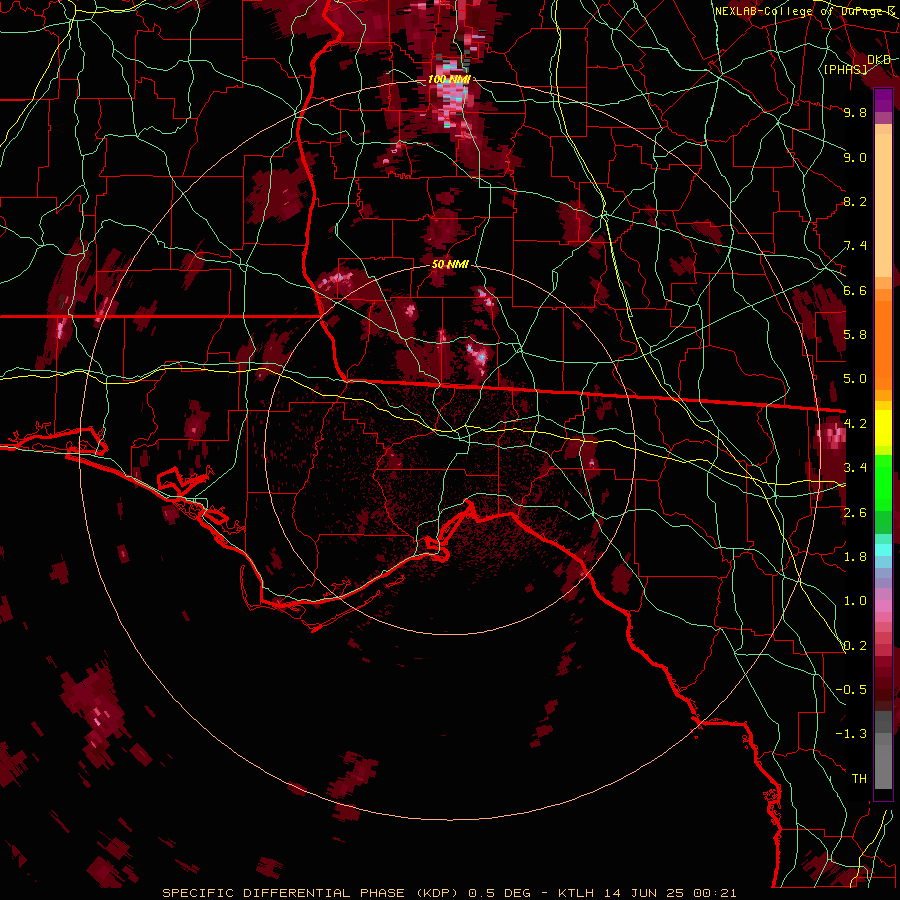The width and height of the screenshot is (900, 900).
Task: Click the 100 NMI range ring label
Action: point(449,79)
